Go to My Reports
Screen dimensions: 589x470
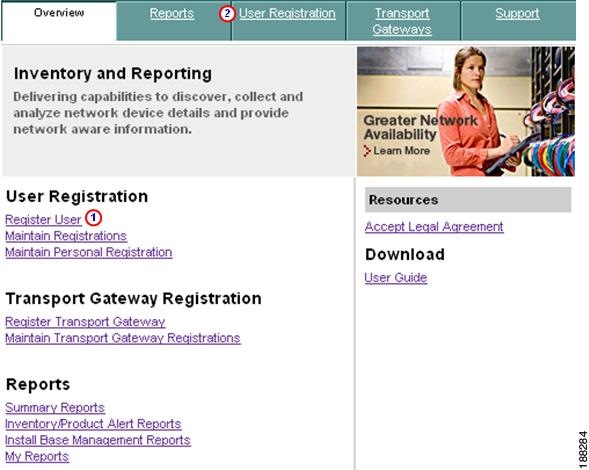coord(37,456)
